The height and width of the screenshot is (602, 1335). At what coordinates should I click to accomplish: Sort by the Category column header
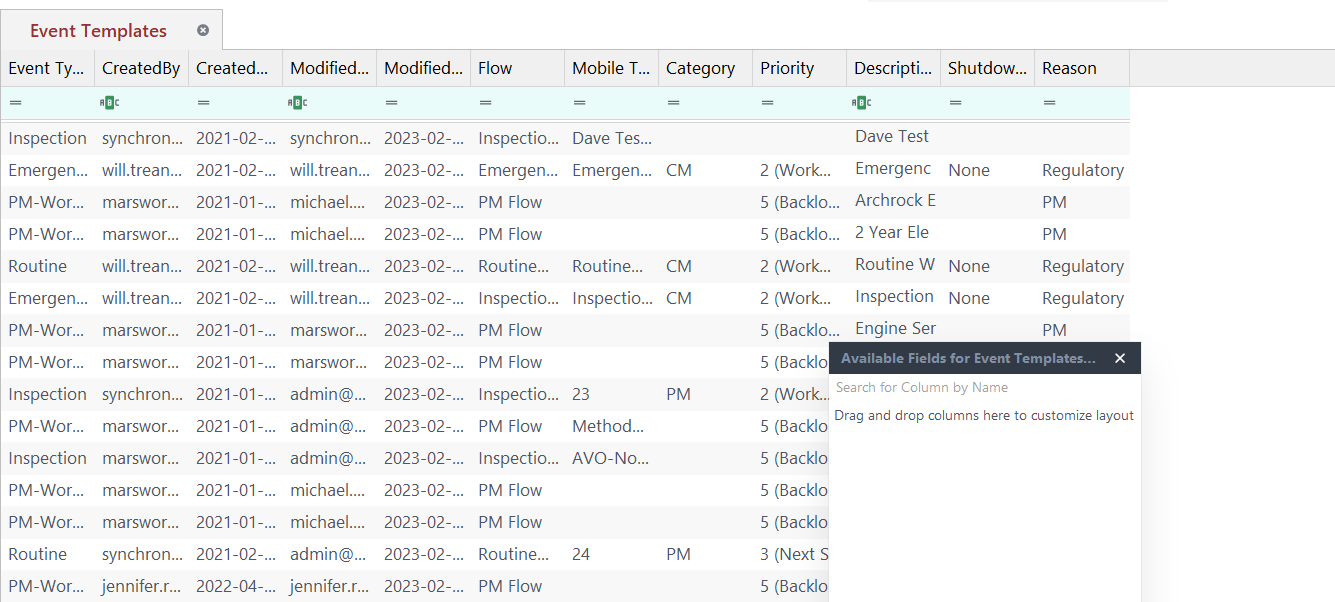point(705,68)
